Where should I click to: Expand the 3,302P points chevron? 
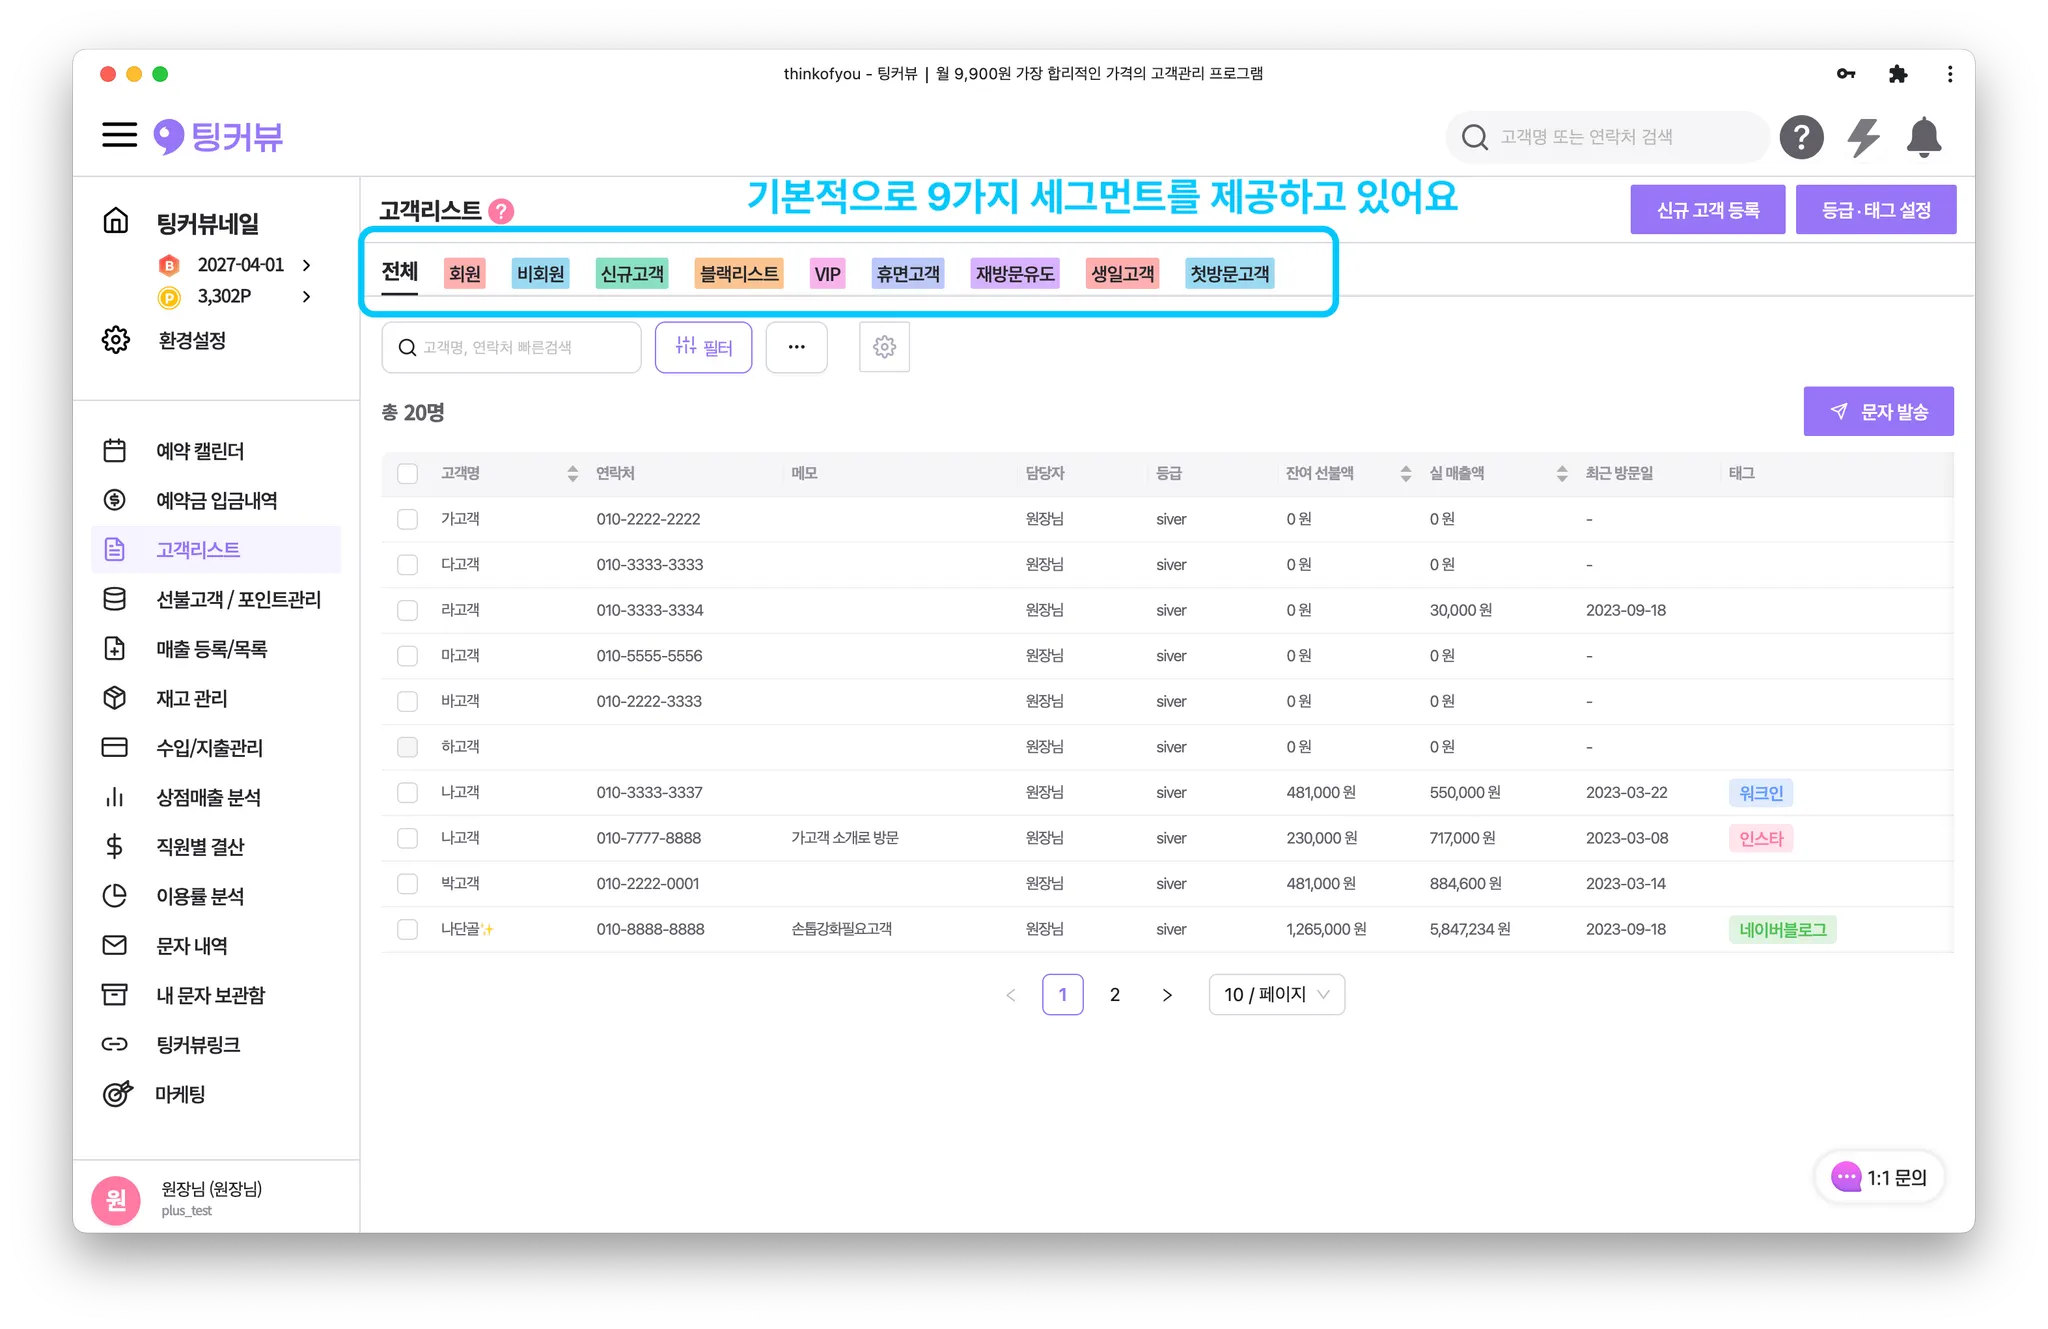(x=307, y=296)
